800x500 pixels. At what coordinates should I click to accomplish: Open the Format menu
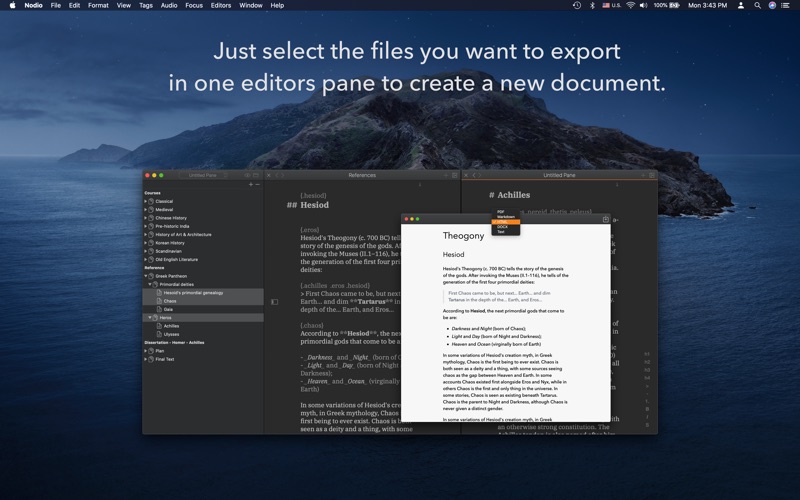pos(98,5)
